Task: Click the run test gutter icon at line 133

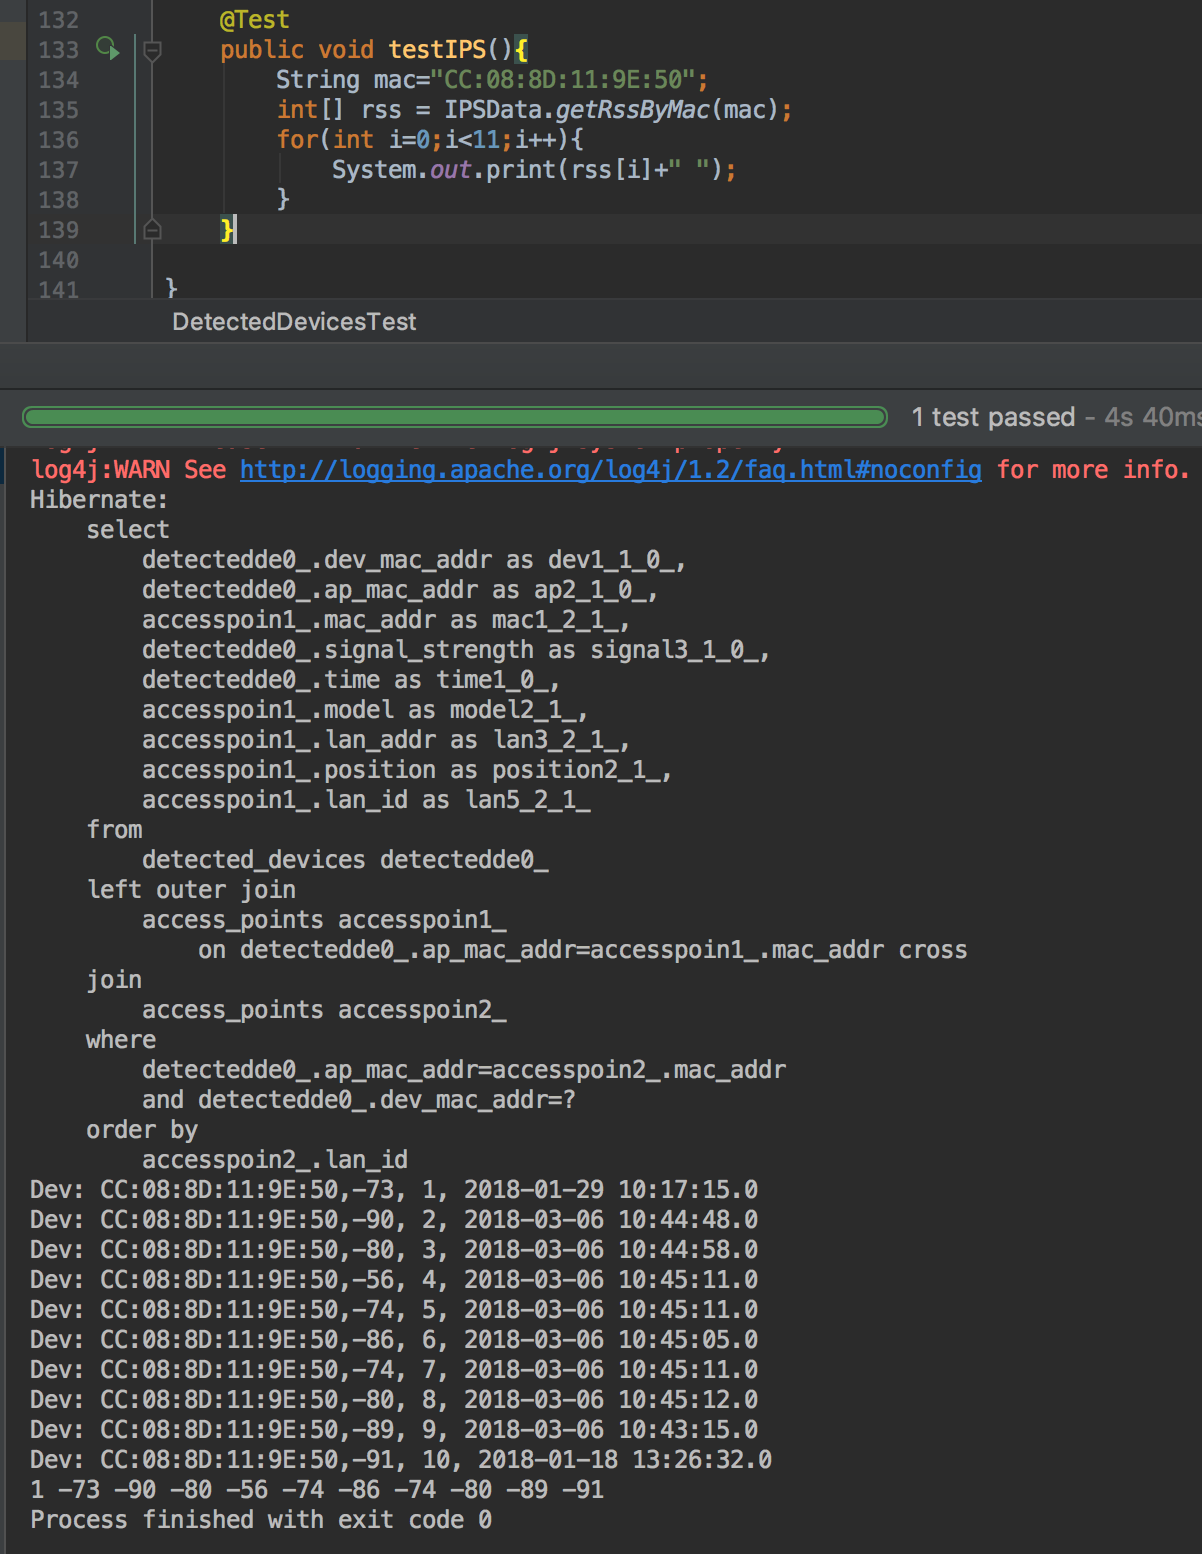Action: (107, 48)
